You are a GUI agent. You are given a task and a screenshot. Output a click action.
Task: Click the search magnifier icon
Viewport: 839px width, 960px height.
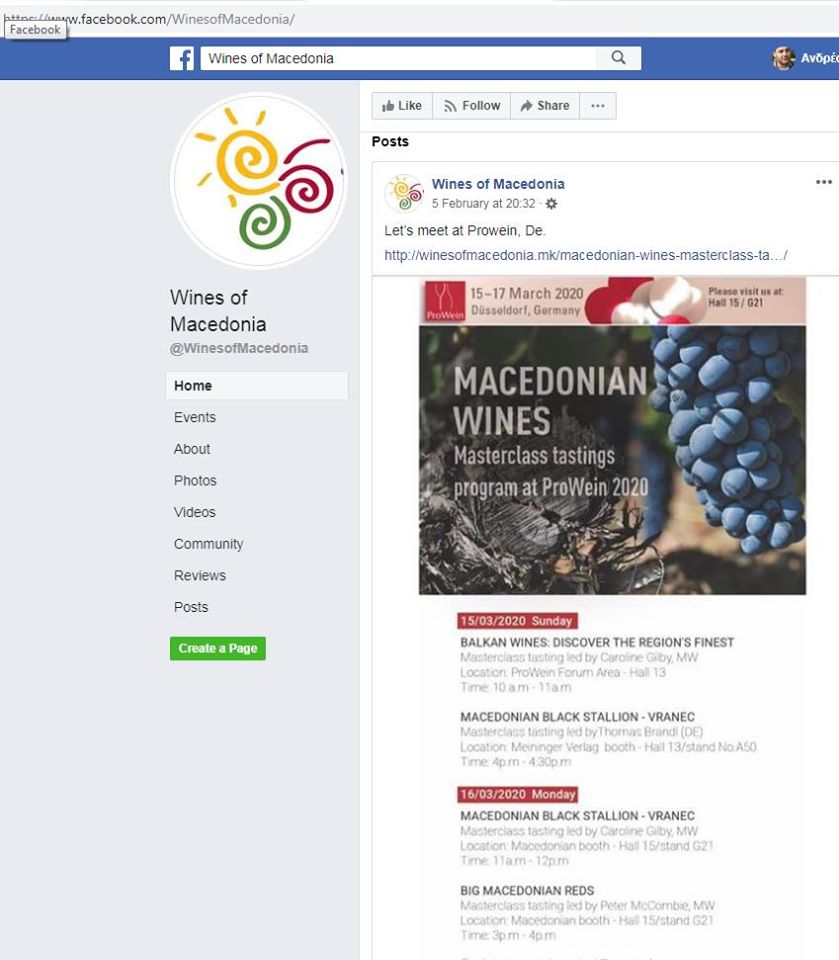coord(619,58)
